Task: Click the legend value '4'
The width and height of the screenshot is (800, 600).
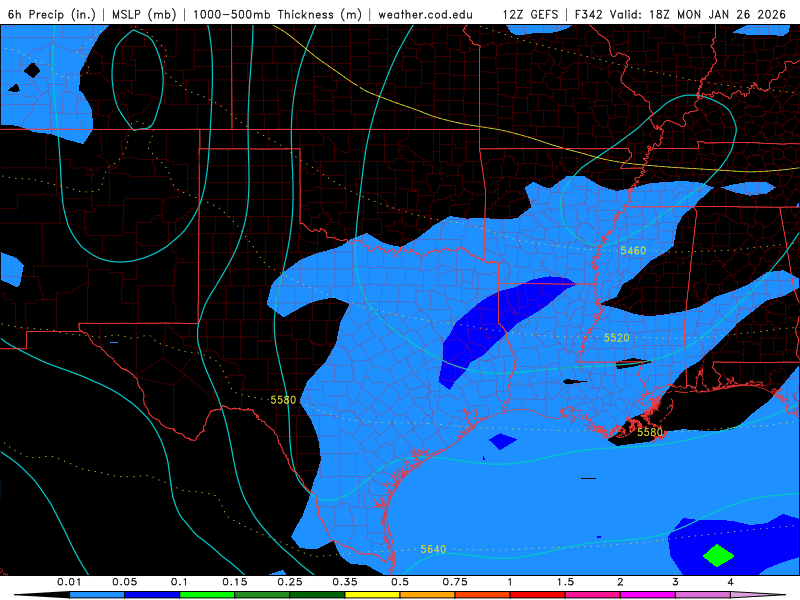Action: tap(731, 582)
